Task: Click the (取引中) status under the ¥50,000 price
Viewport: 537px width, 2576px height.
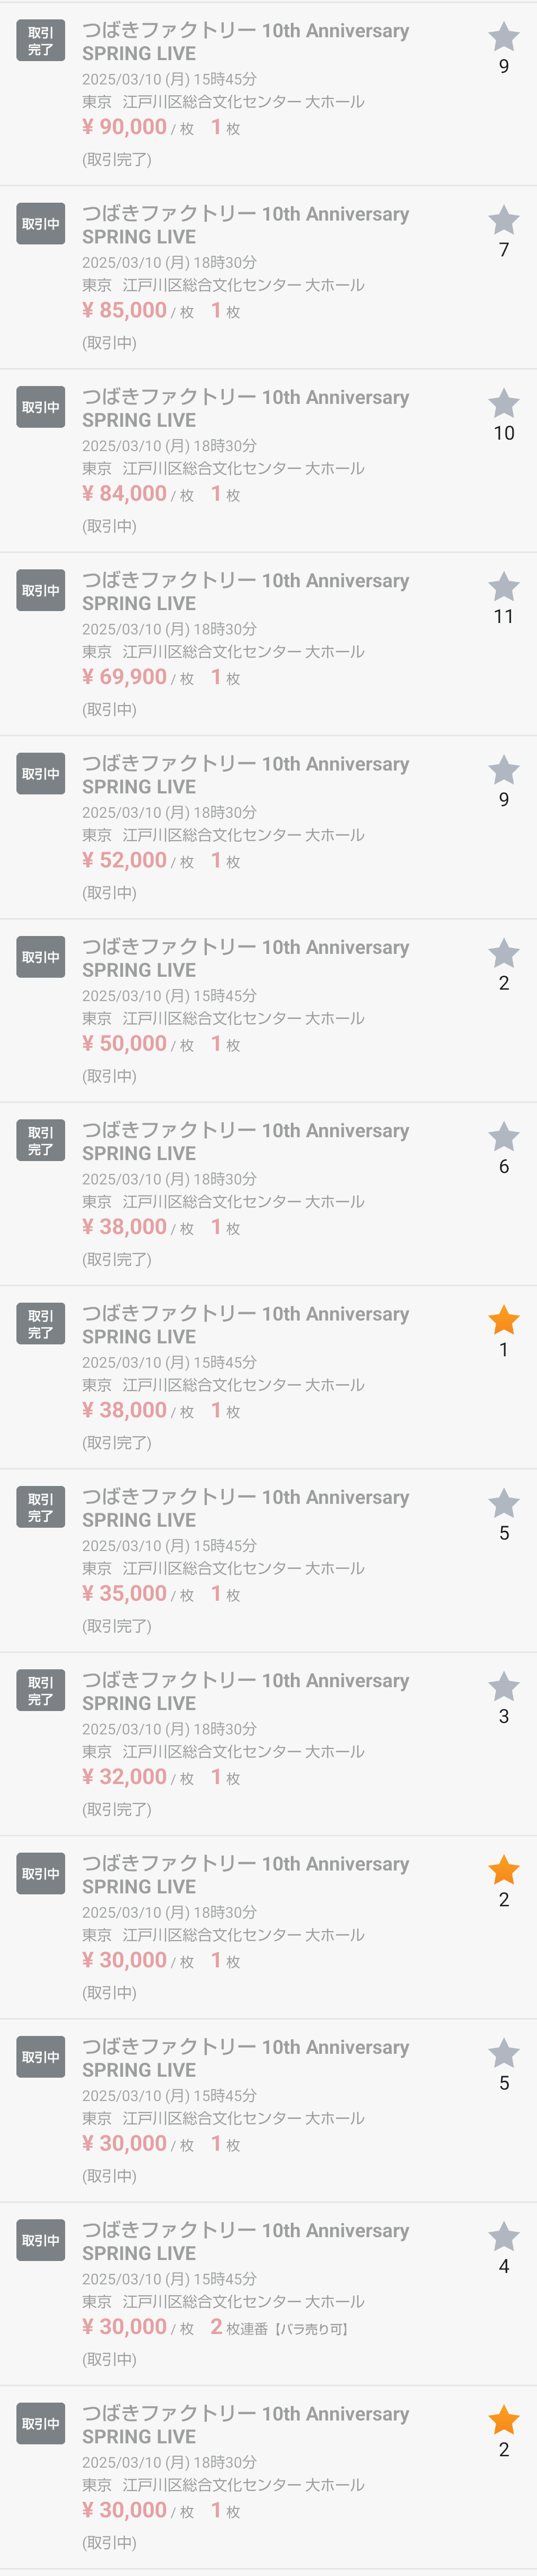Action: [109, 1076]
